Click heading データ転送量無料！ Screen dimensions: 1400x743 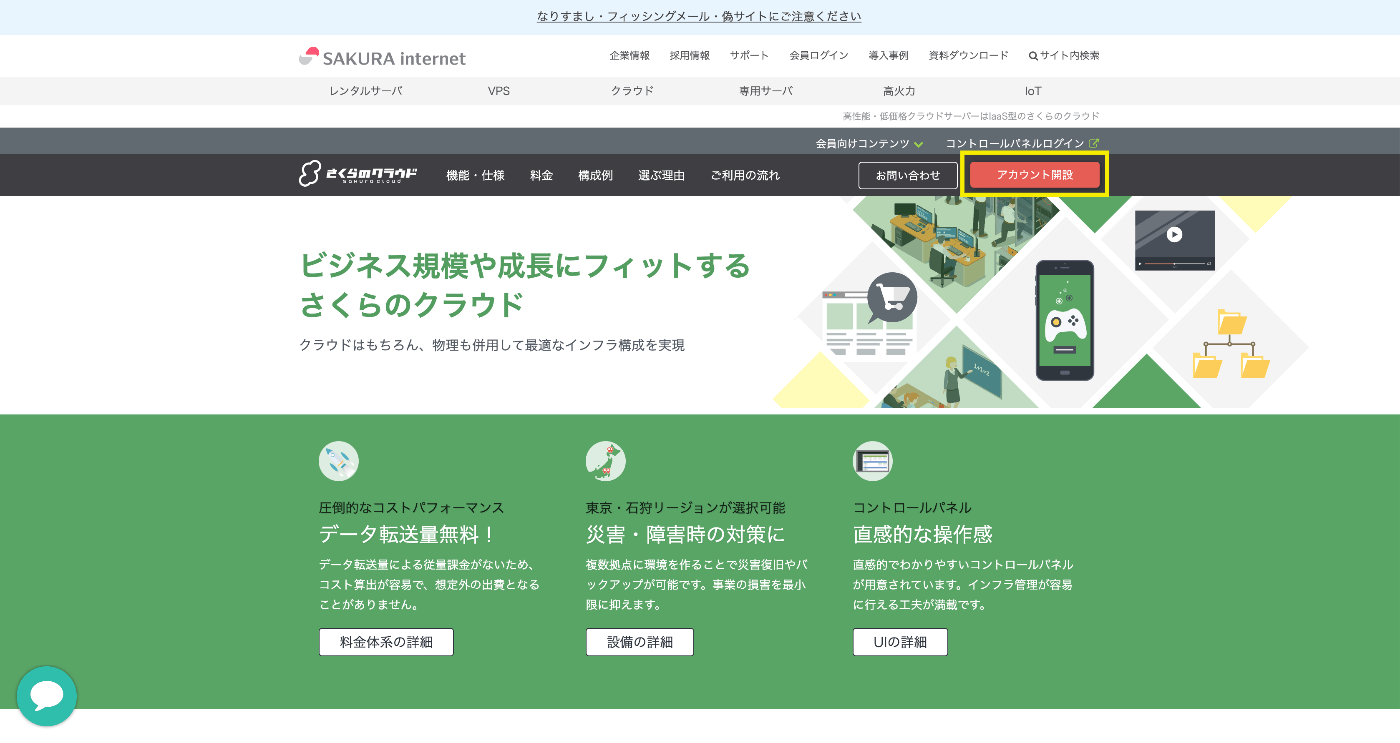click(407, 534)
